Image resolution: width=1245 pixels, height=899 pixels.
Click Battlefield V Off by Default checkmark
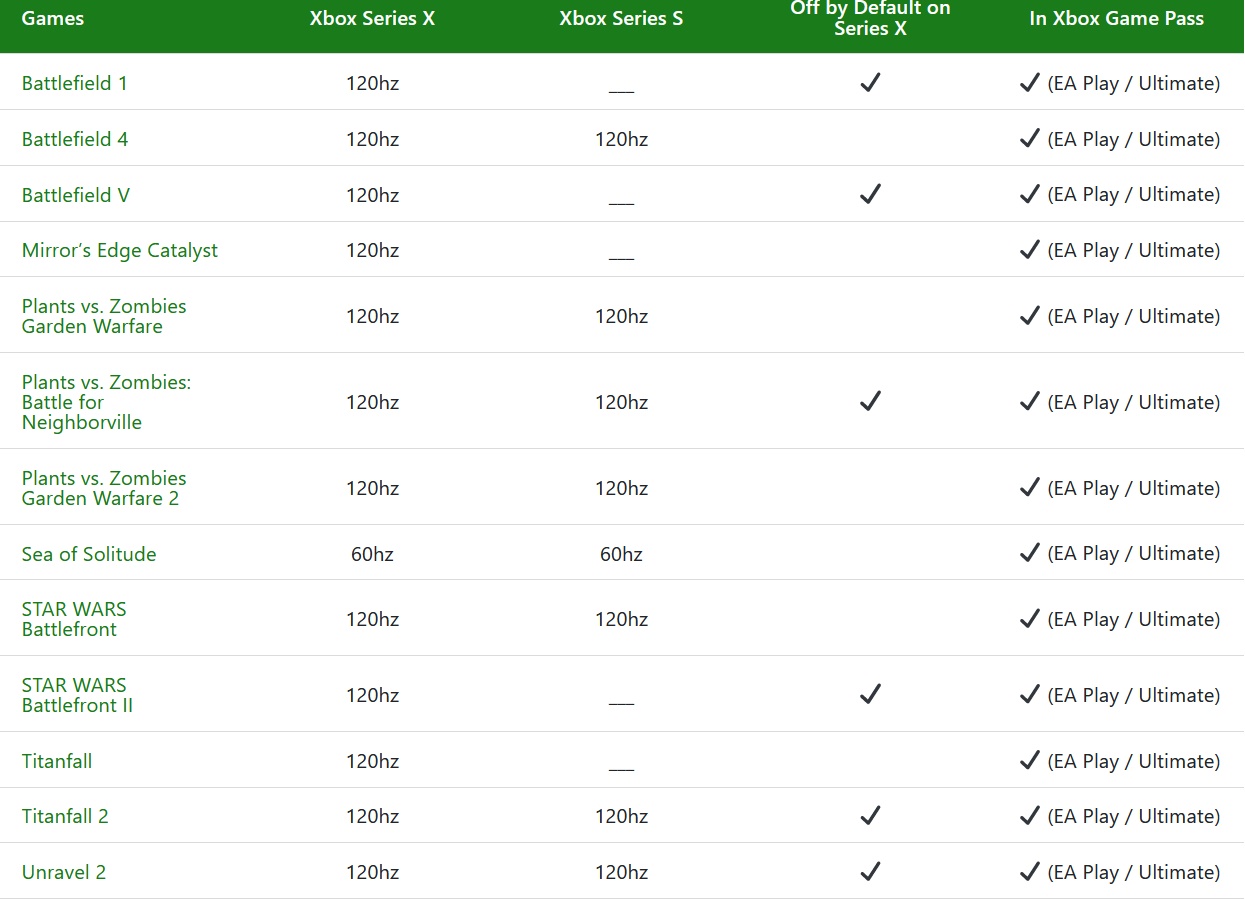(x=870, y=194)
